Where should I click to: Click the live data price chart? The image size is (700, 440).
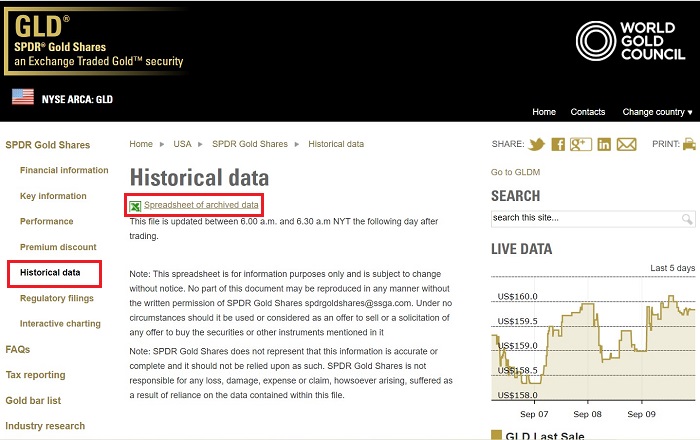pos(593,339)
